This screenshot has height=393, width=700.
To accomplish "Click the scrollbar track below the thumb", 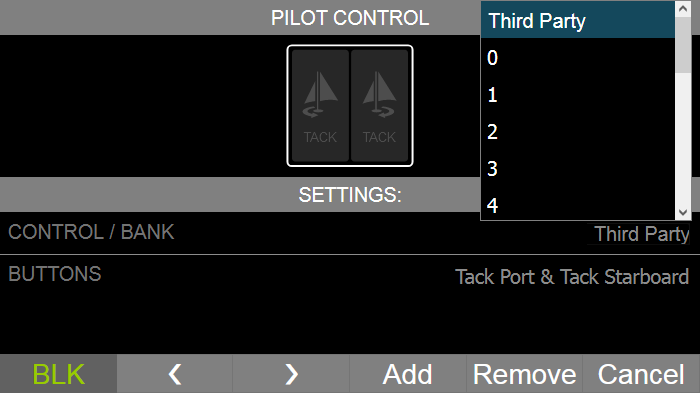I will tap(683, 138).
